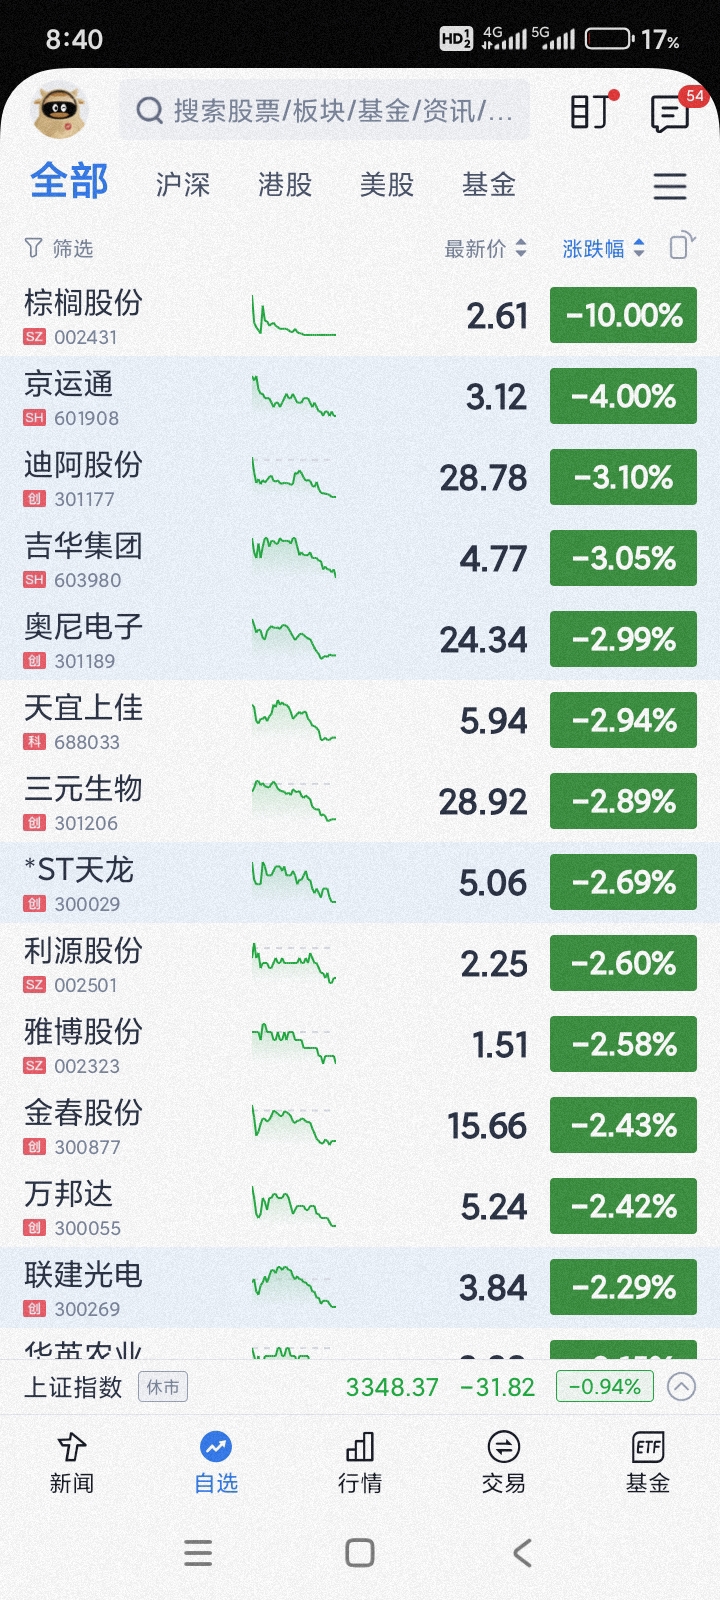Screen dimensions: 720x1600
Task: Toggle 最新价 sort arrows
Action: tap(485, 248)
